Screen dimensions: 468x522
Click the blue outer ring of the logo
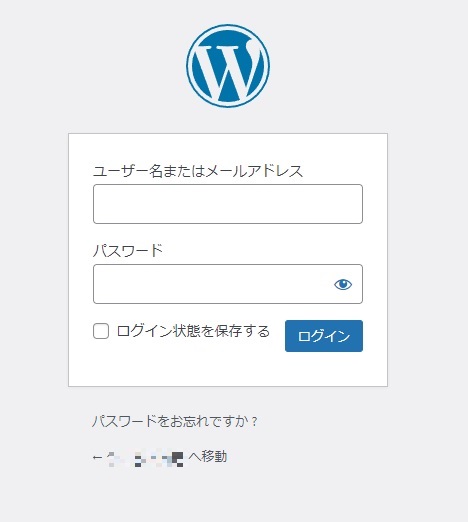[x=228, y=27]
